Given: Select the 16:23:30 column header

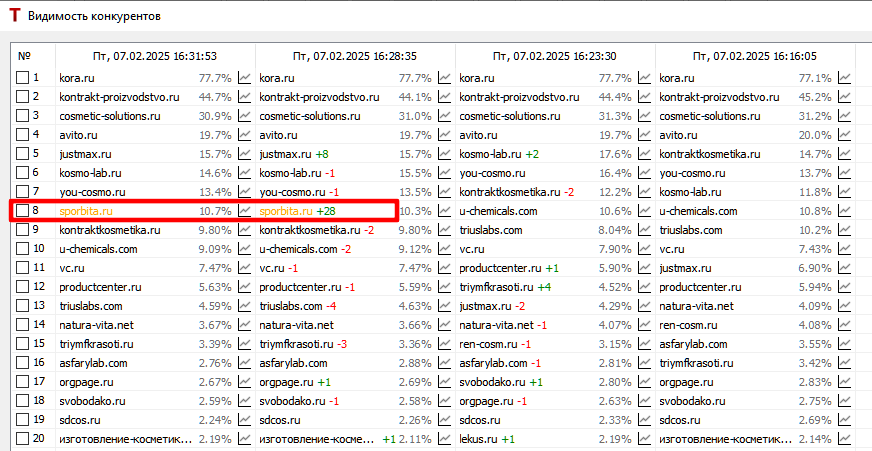Looking at the screenshot, I should (x=555, y=56).
